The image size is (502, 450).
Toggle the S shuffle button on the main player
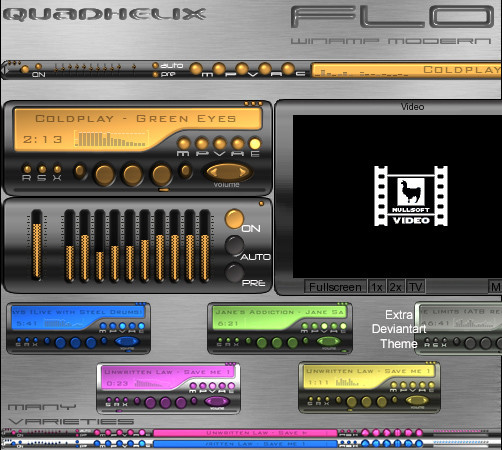(x=42, y=169)
